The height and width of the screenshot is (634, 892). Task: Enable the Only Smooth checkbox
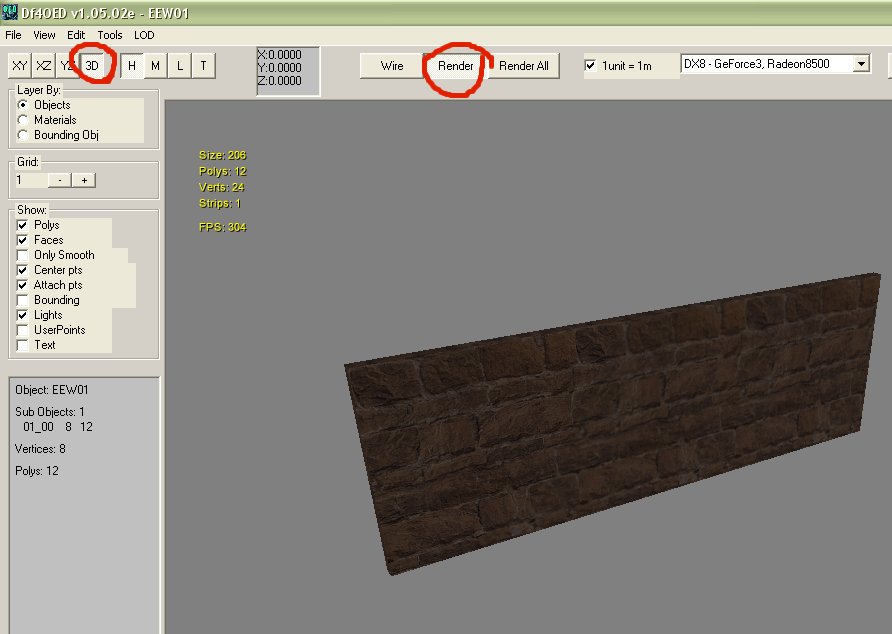coord(23,255)
